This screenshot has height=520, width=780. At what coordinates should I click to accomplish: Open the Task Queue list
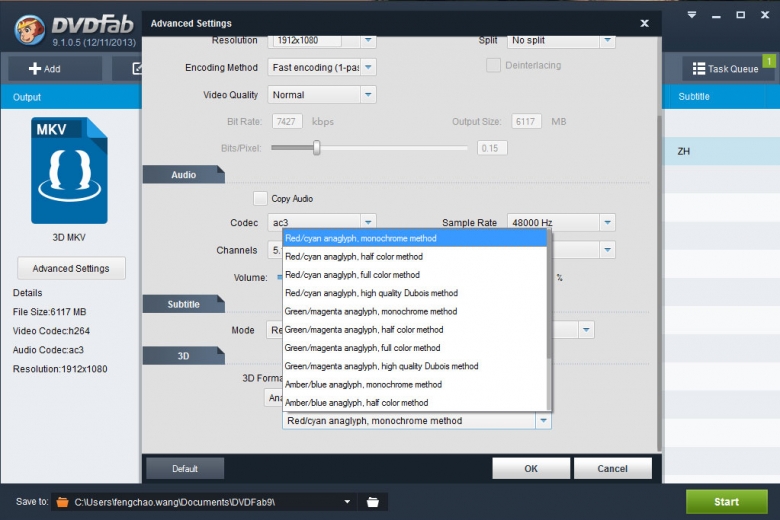coord(722,68)
